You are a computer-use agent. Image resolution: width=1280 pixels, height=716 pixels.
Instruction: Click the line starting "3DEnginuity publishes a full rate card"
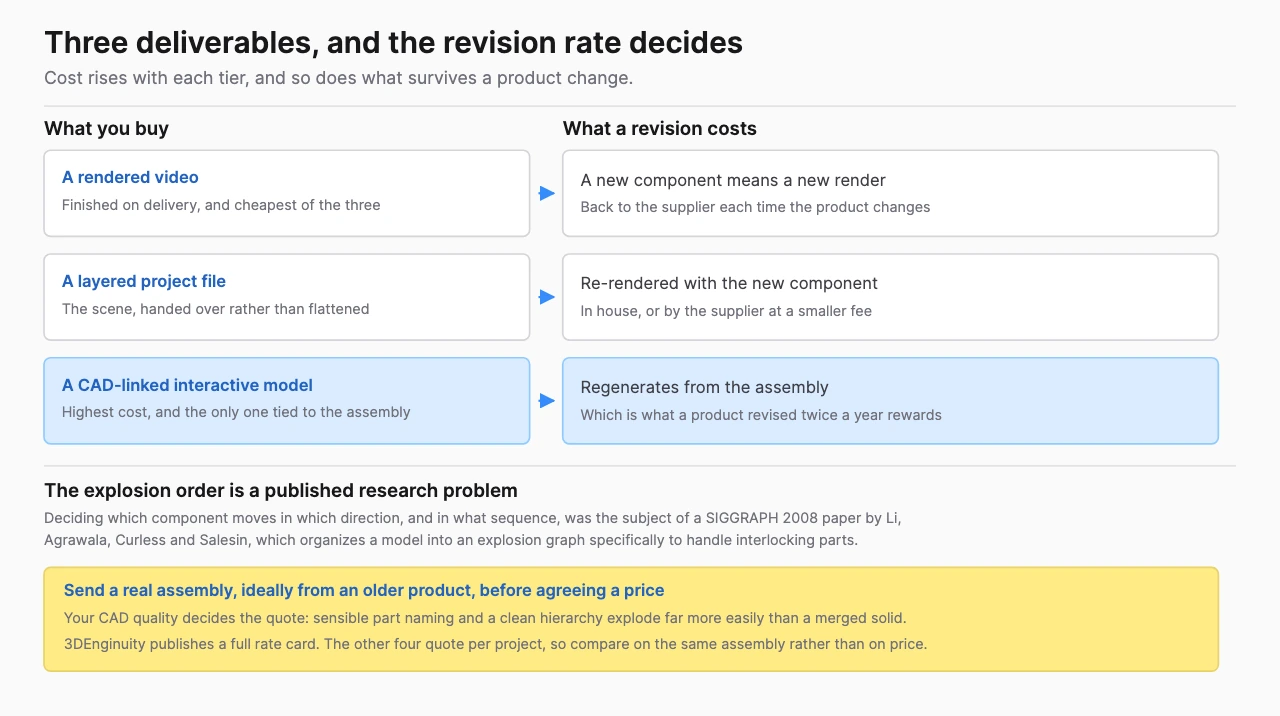496,644
